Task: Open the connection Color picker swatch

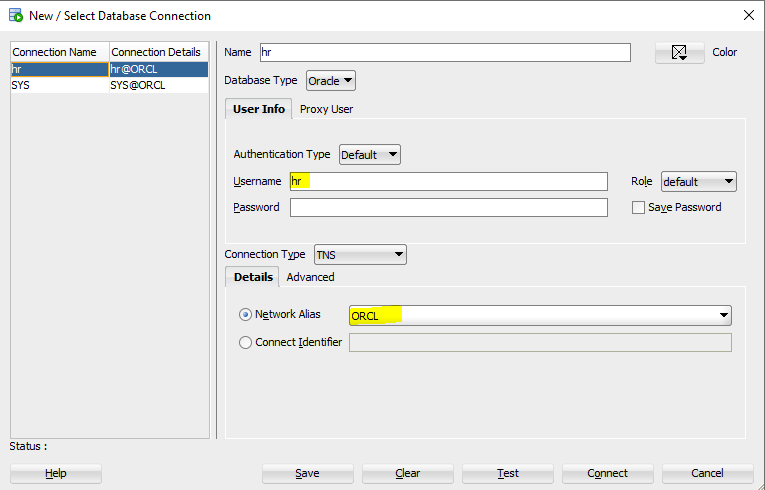Action: 680,53
